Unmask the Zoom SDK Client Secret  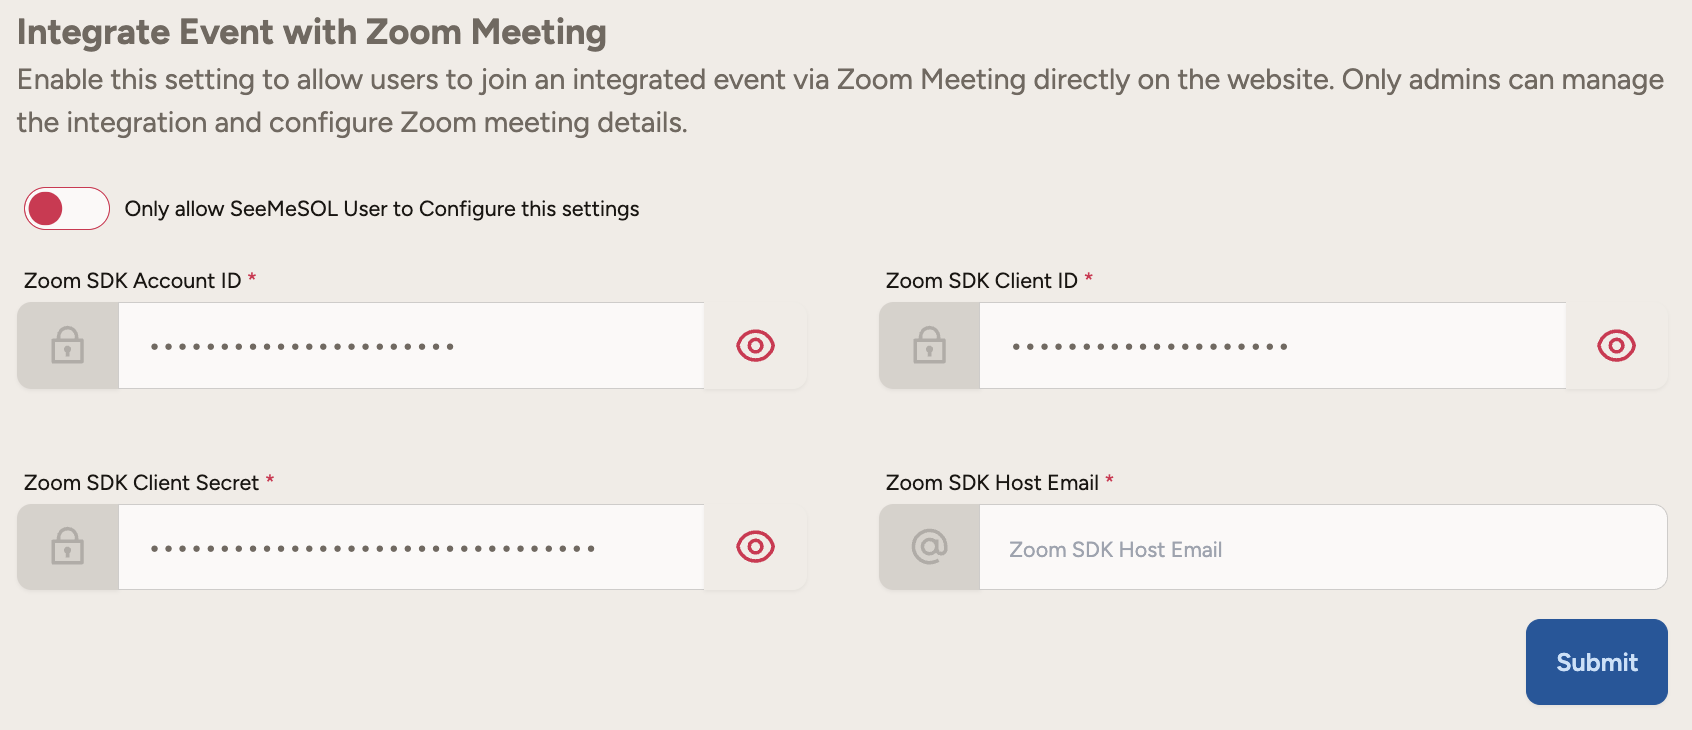[755, 547]
